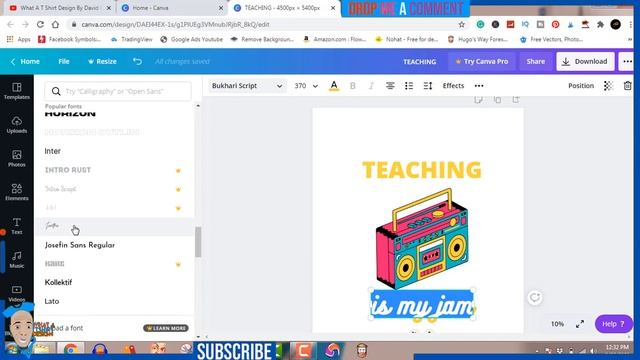The width and height of the screenshot is (640, 360).
Task: Open Chrome from the Windows taskbar
Action: click(71, 350)
